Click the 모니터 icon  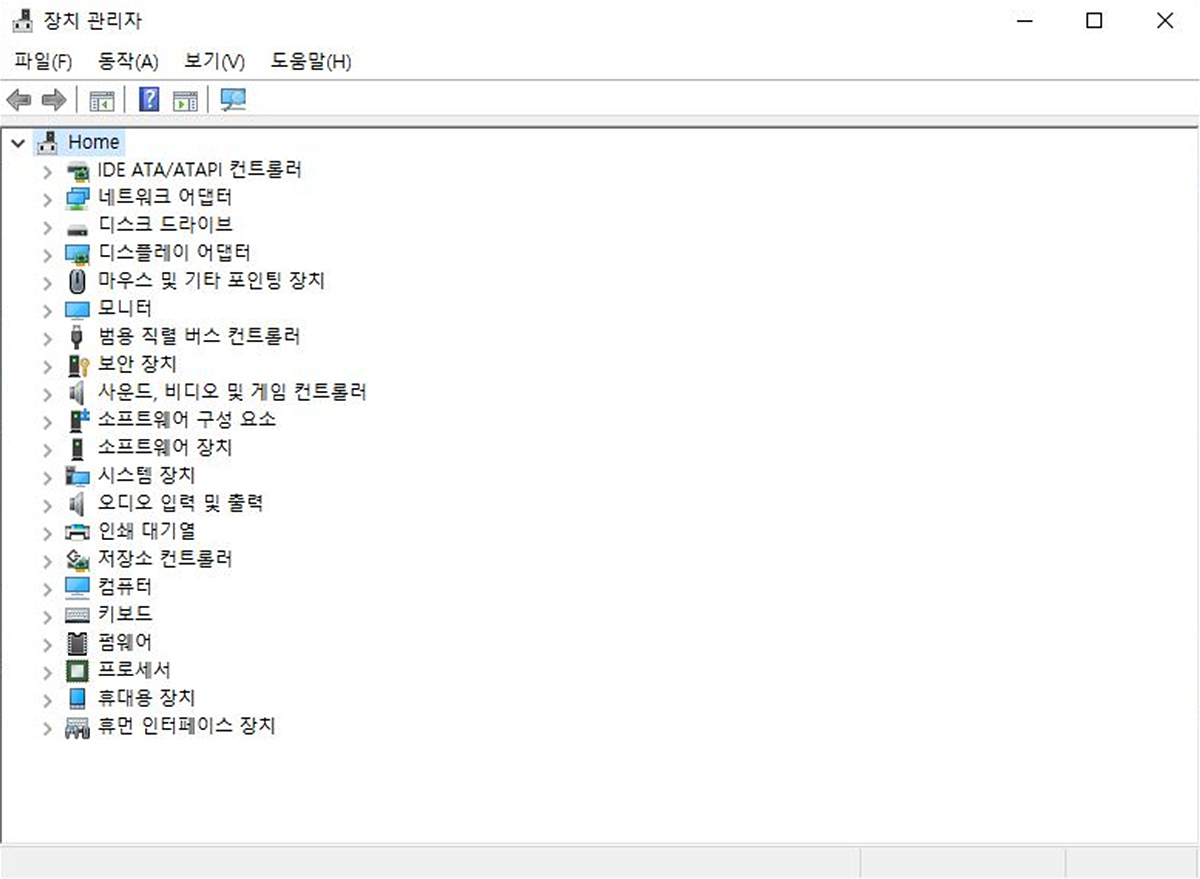point(77,309)
